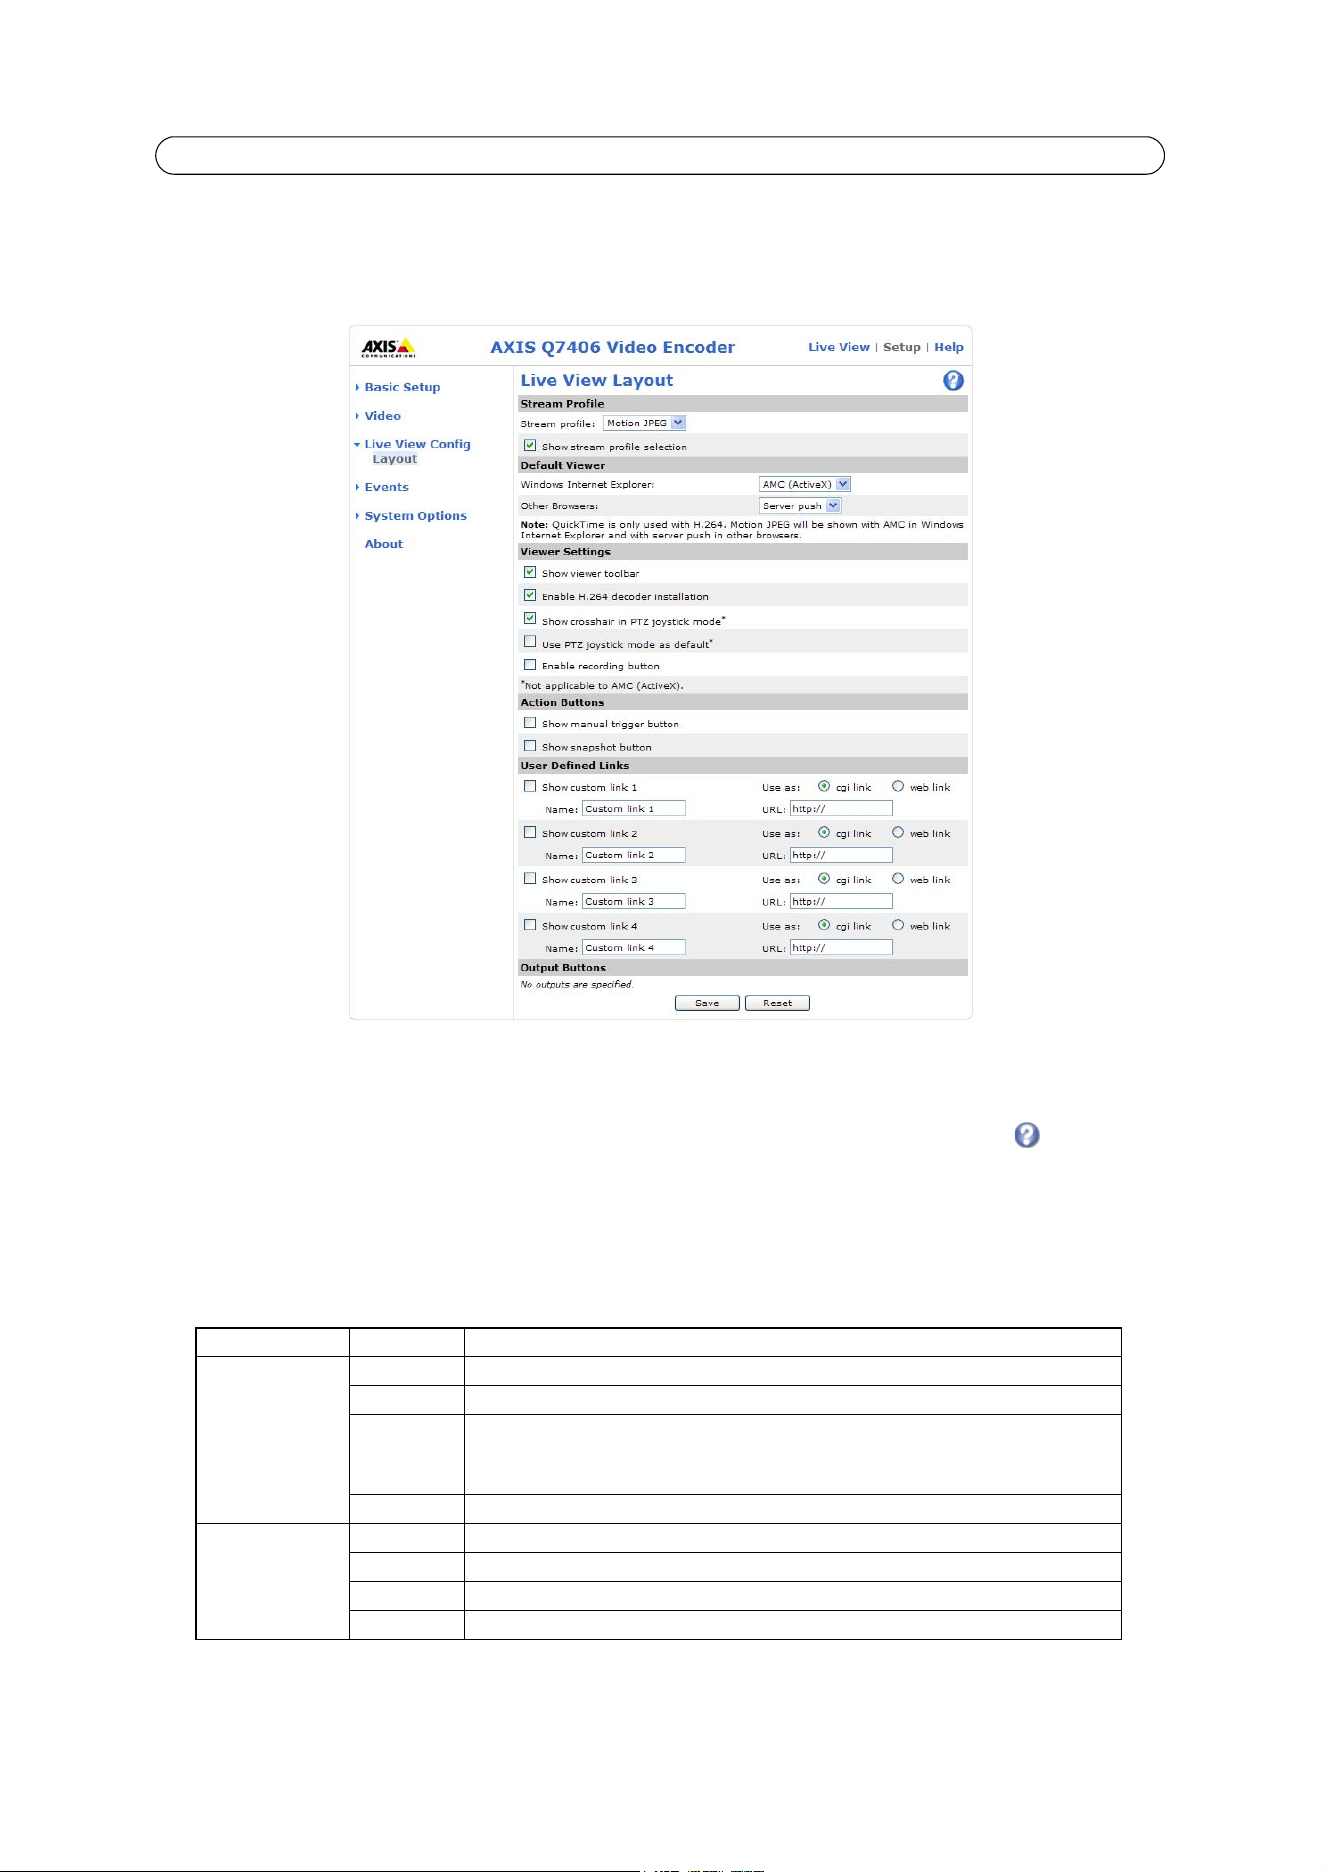
Task: Check Enable recording button option
Action: coord(530,664)
